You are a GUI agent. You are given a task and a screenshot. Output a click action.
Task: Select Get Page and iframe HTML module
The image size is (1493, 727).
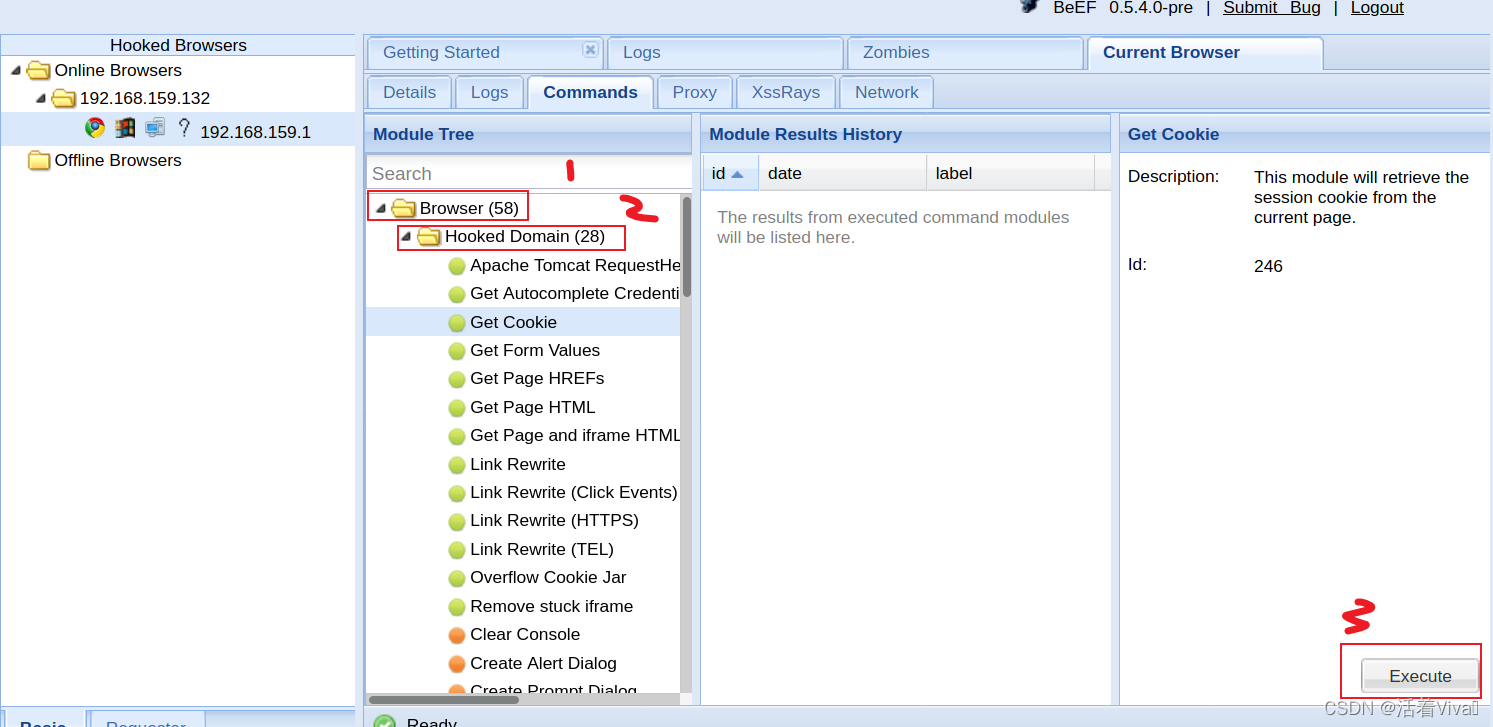(x=575, y=435)
